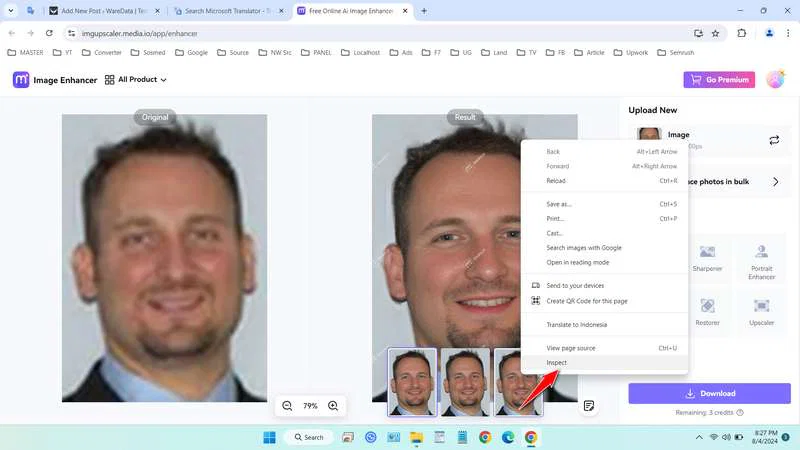Select the second result thumbnail
Screen dimensions: 800x450
[x=465, y=382]
